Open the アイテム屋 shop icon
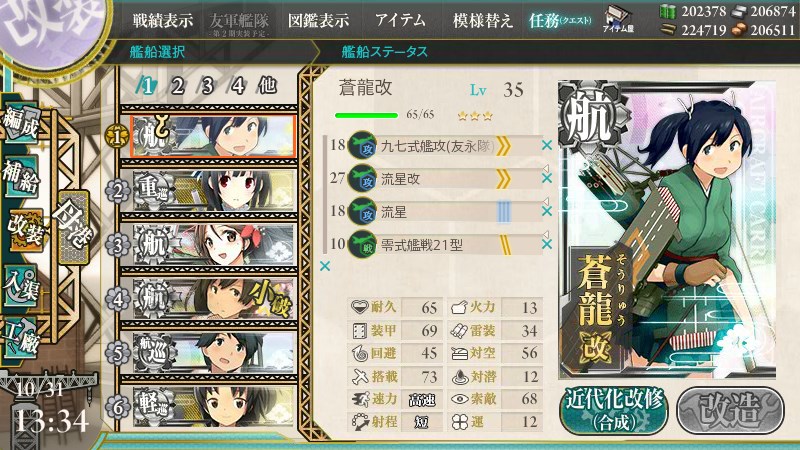800x450 pixels. 618,19
